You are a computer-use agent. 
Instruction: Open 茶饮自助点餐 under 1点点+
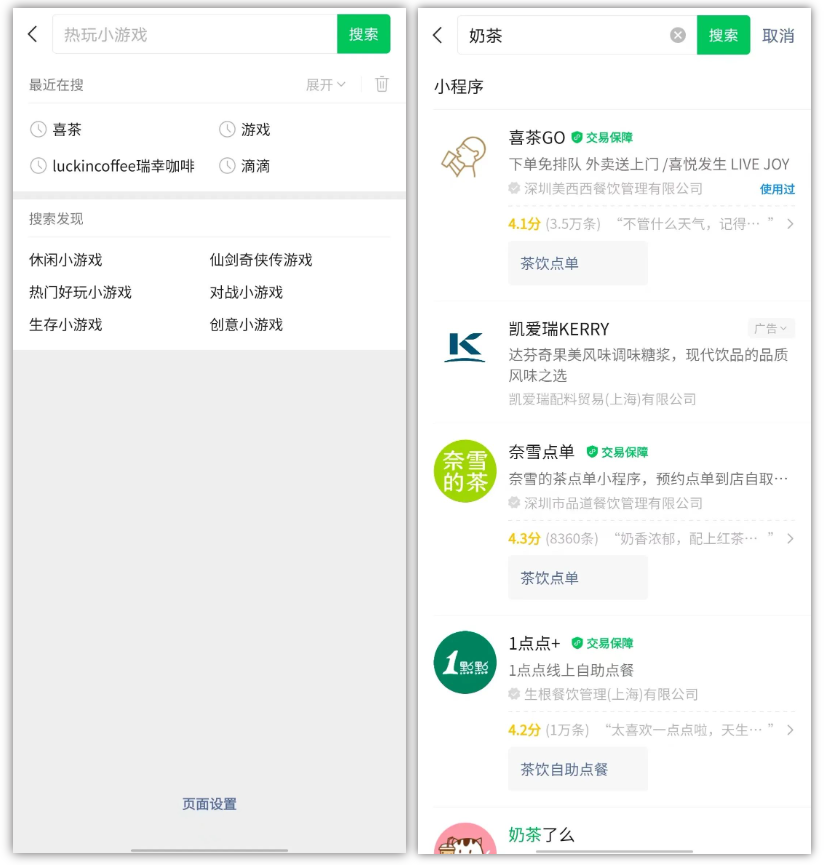577,769
